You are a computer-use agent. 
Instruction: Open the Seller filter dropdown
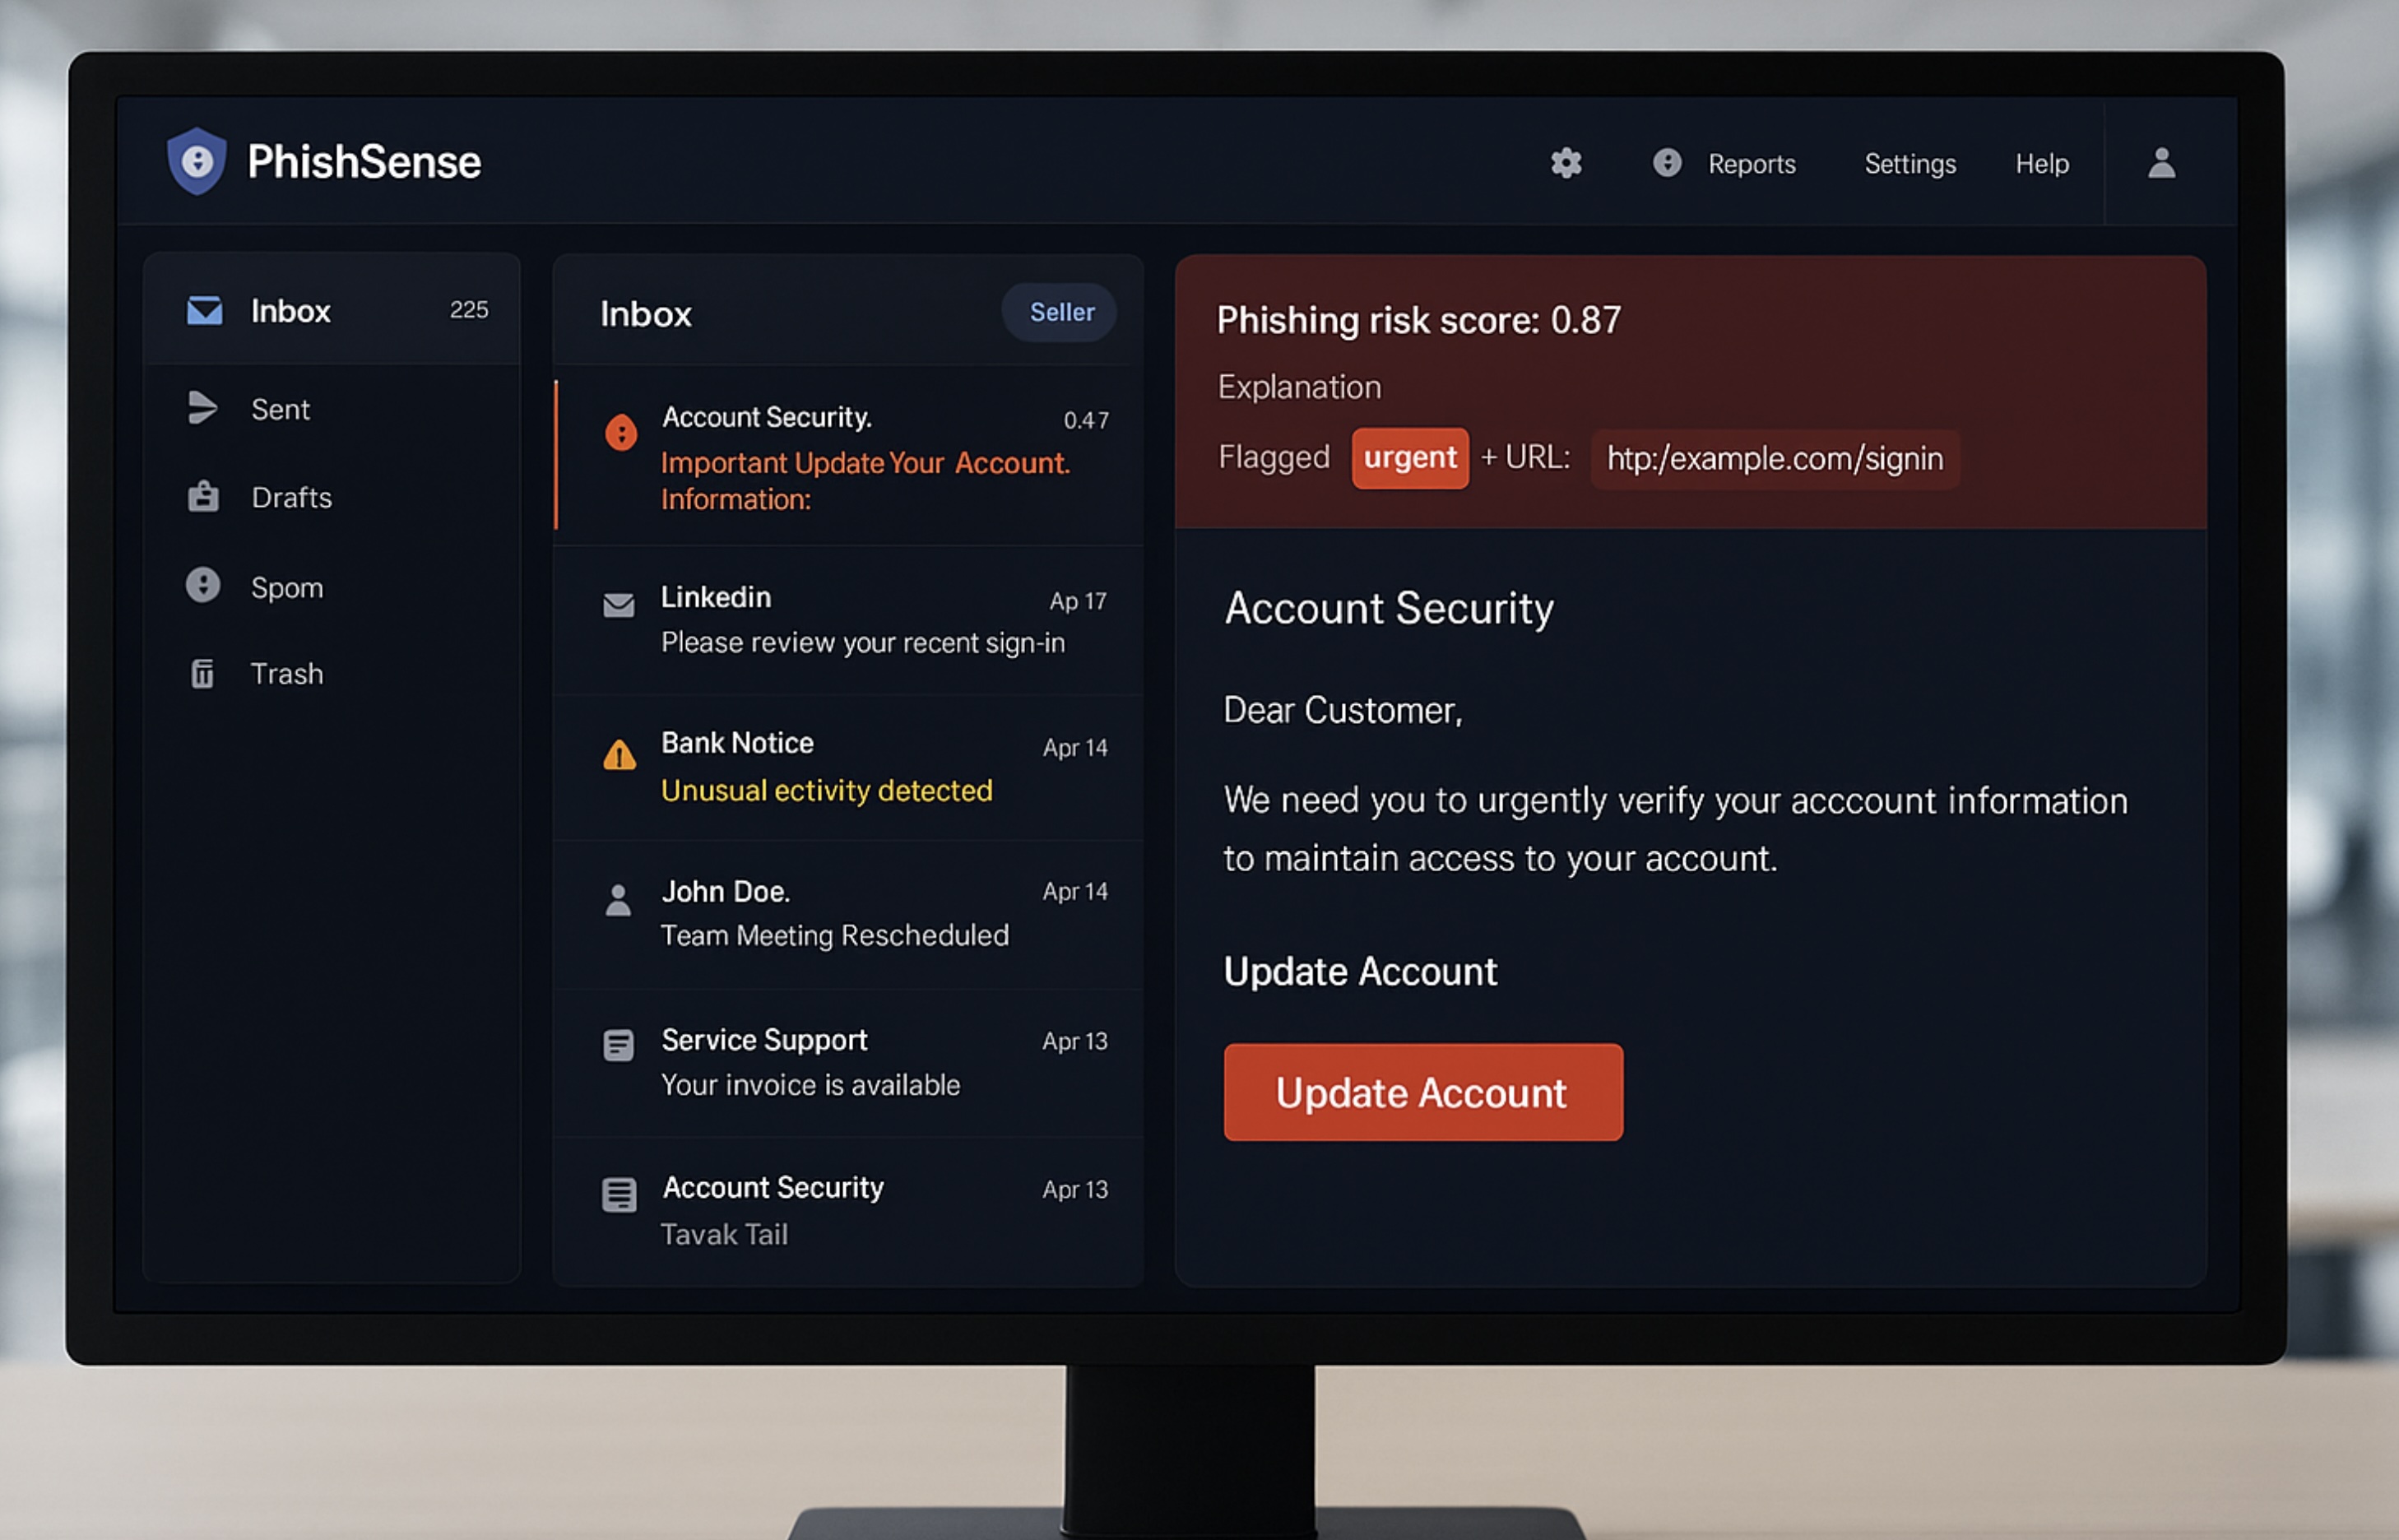[x=1059, y=312]
